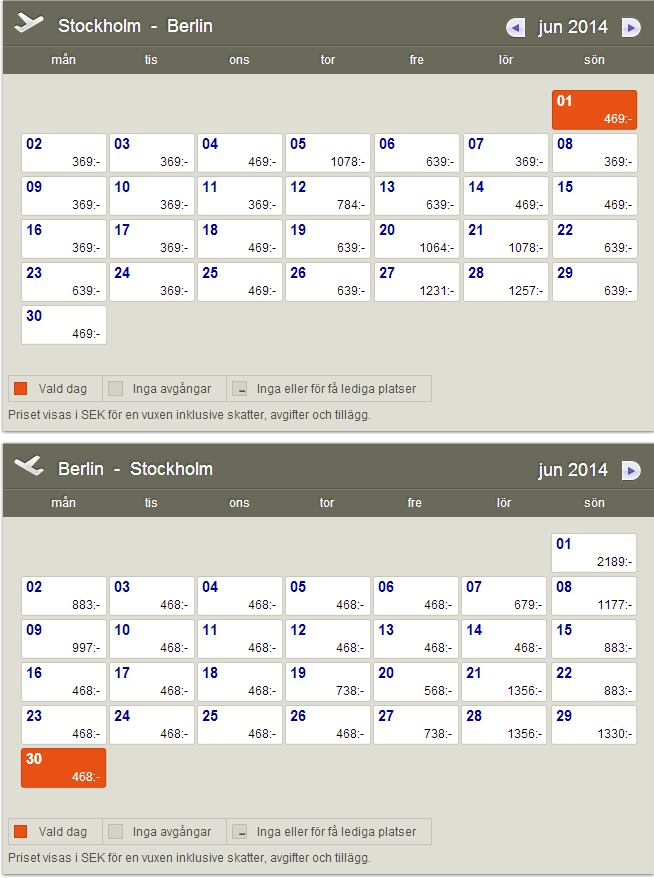654x878 pixels.
Task: Pick June 27 outbound priced 1231:-
Action: (x=416, y=282)
